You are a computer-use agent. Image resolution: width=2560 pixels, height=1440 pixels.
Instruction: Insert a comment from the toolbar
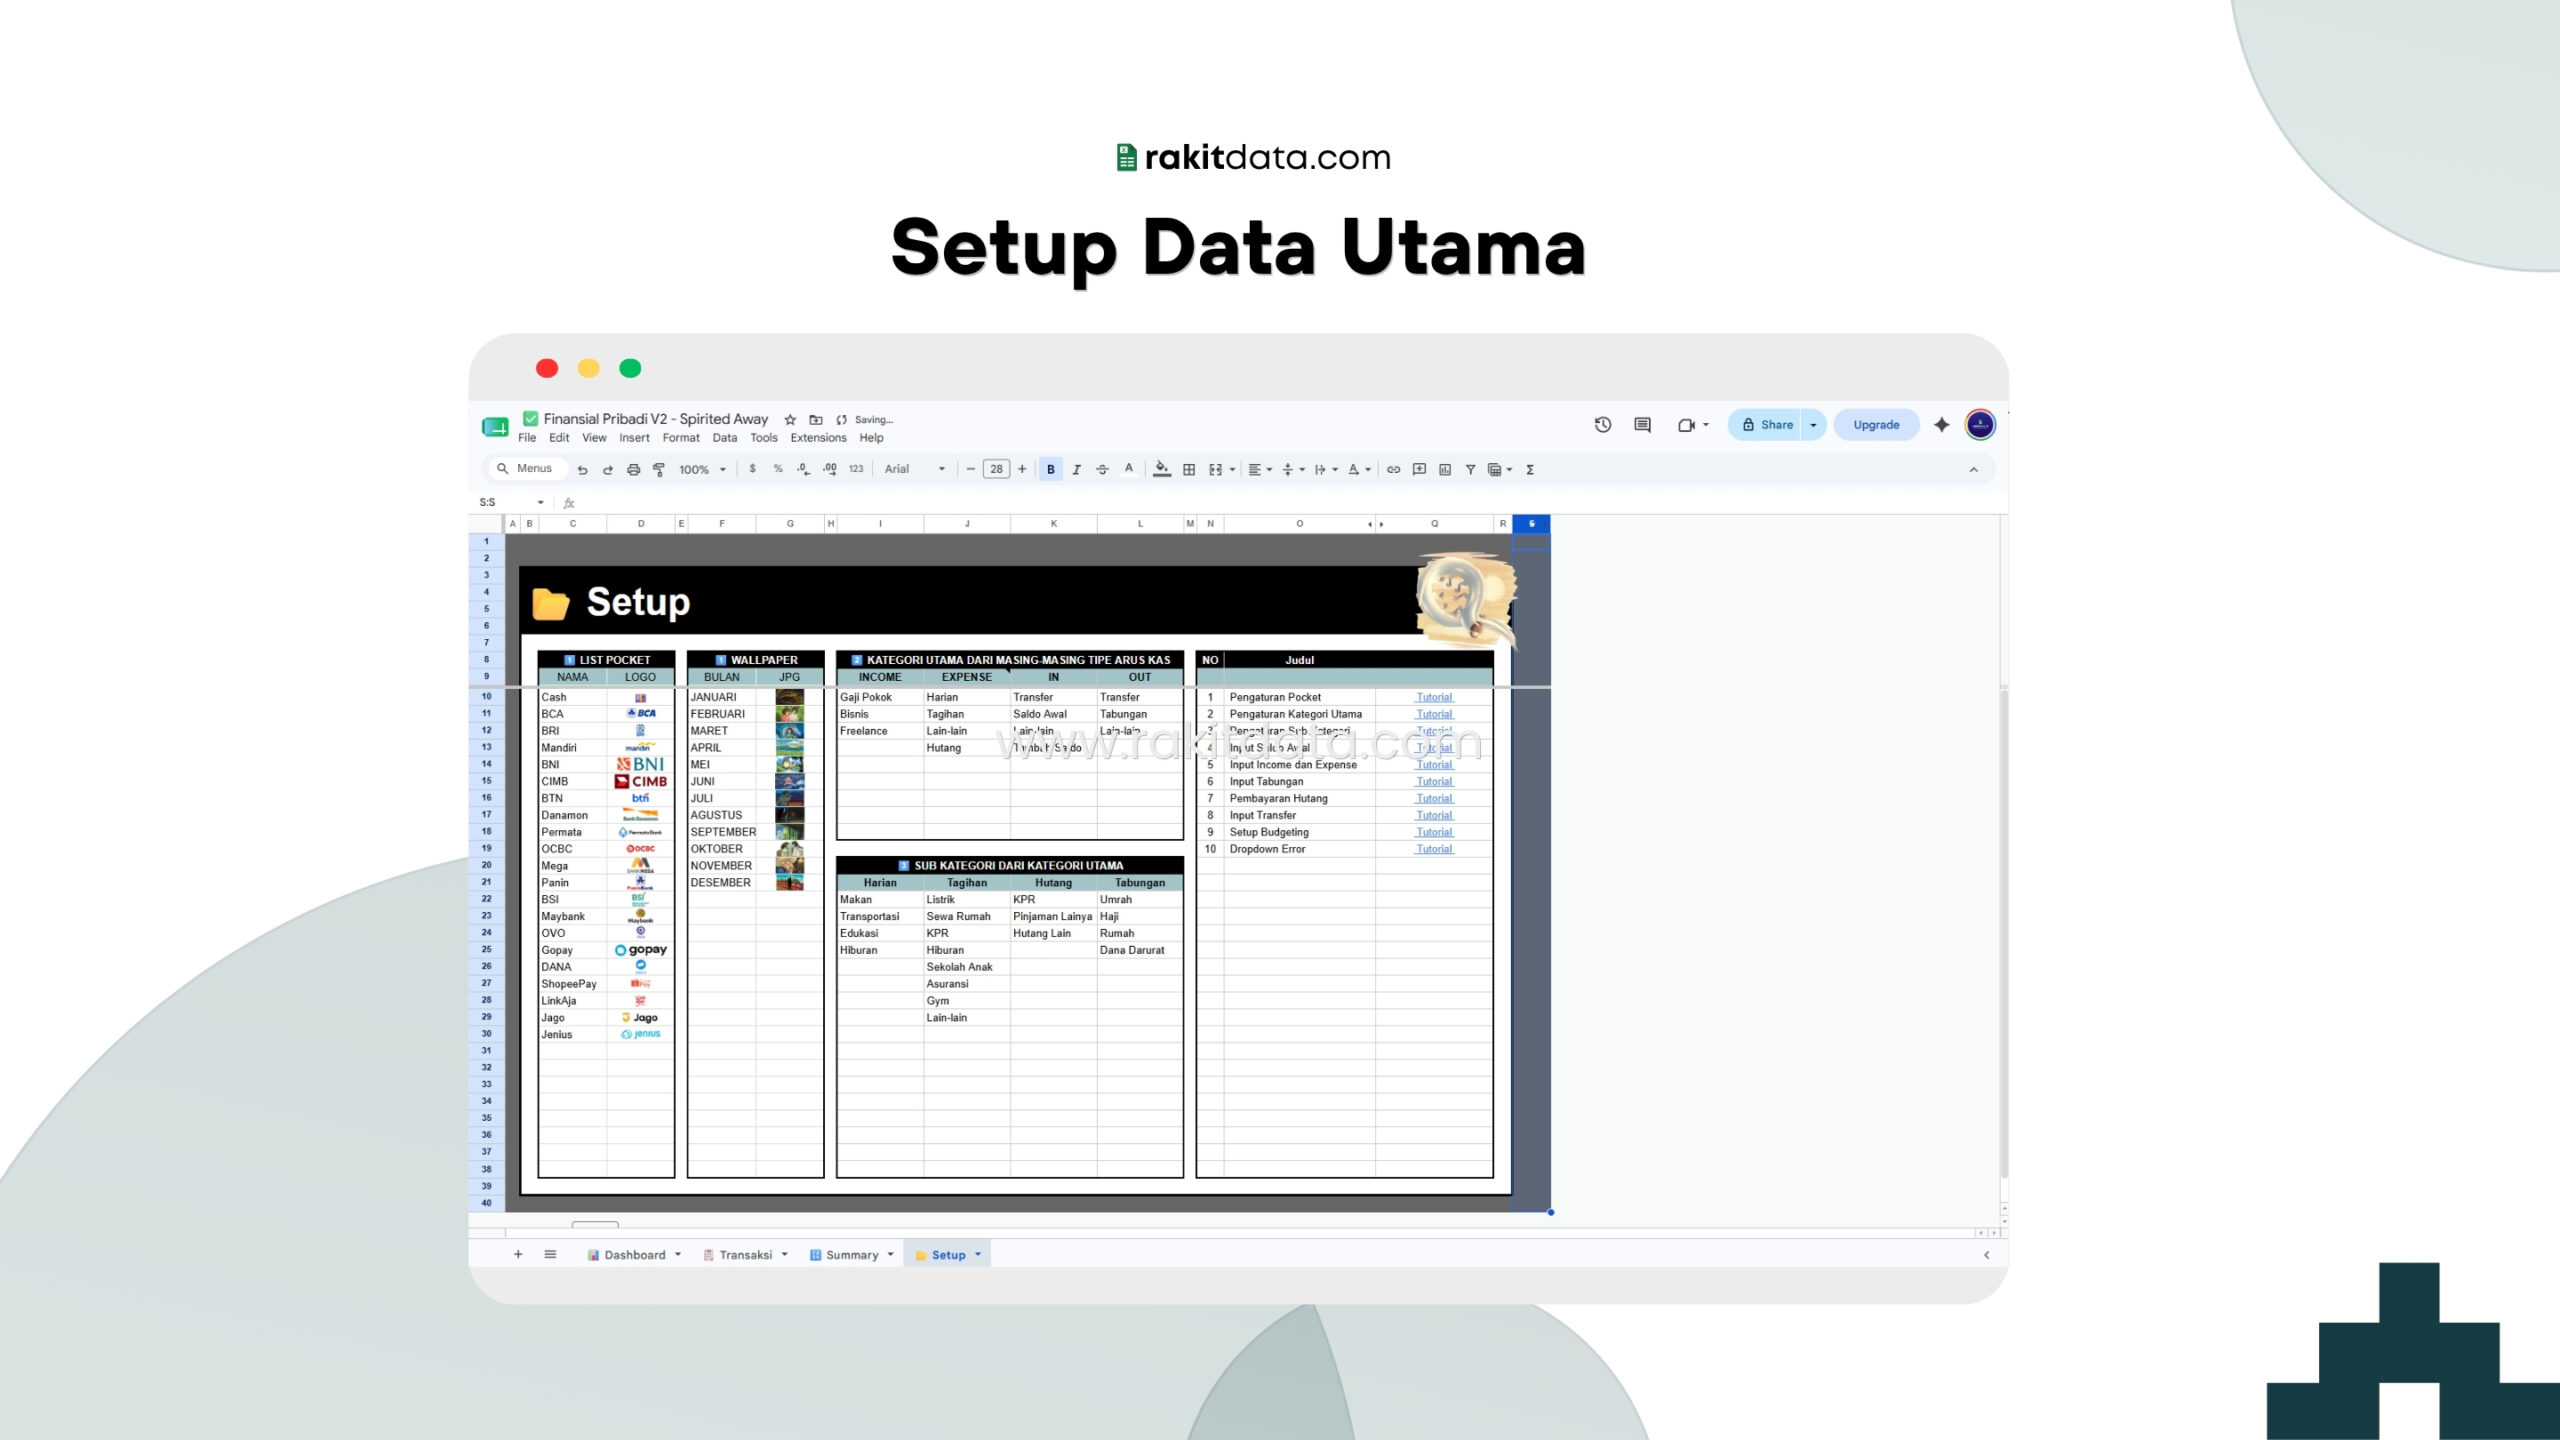click(1419, 469)
